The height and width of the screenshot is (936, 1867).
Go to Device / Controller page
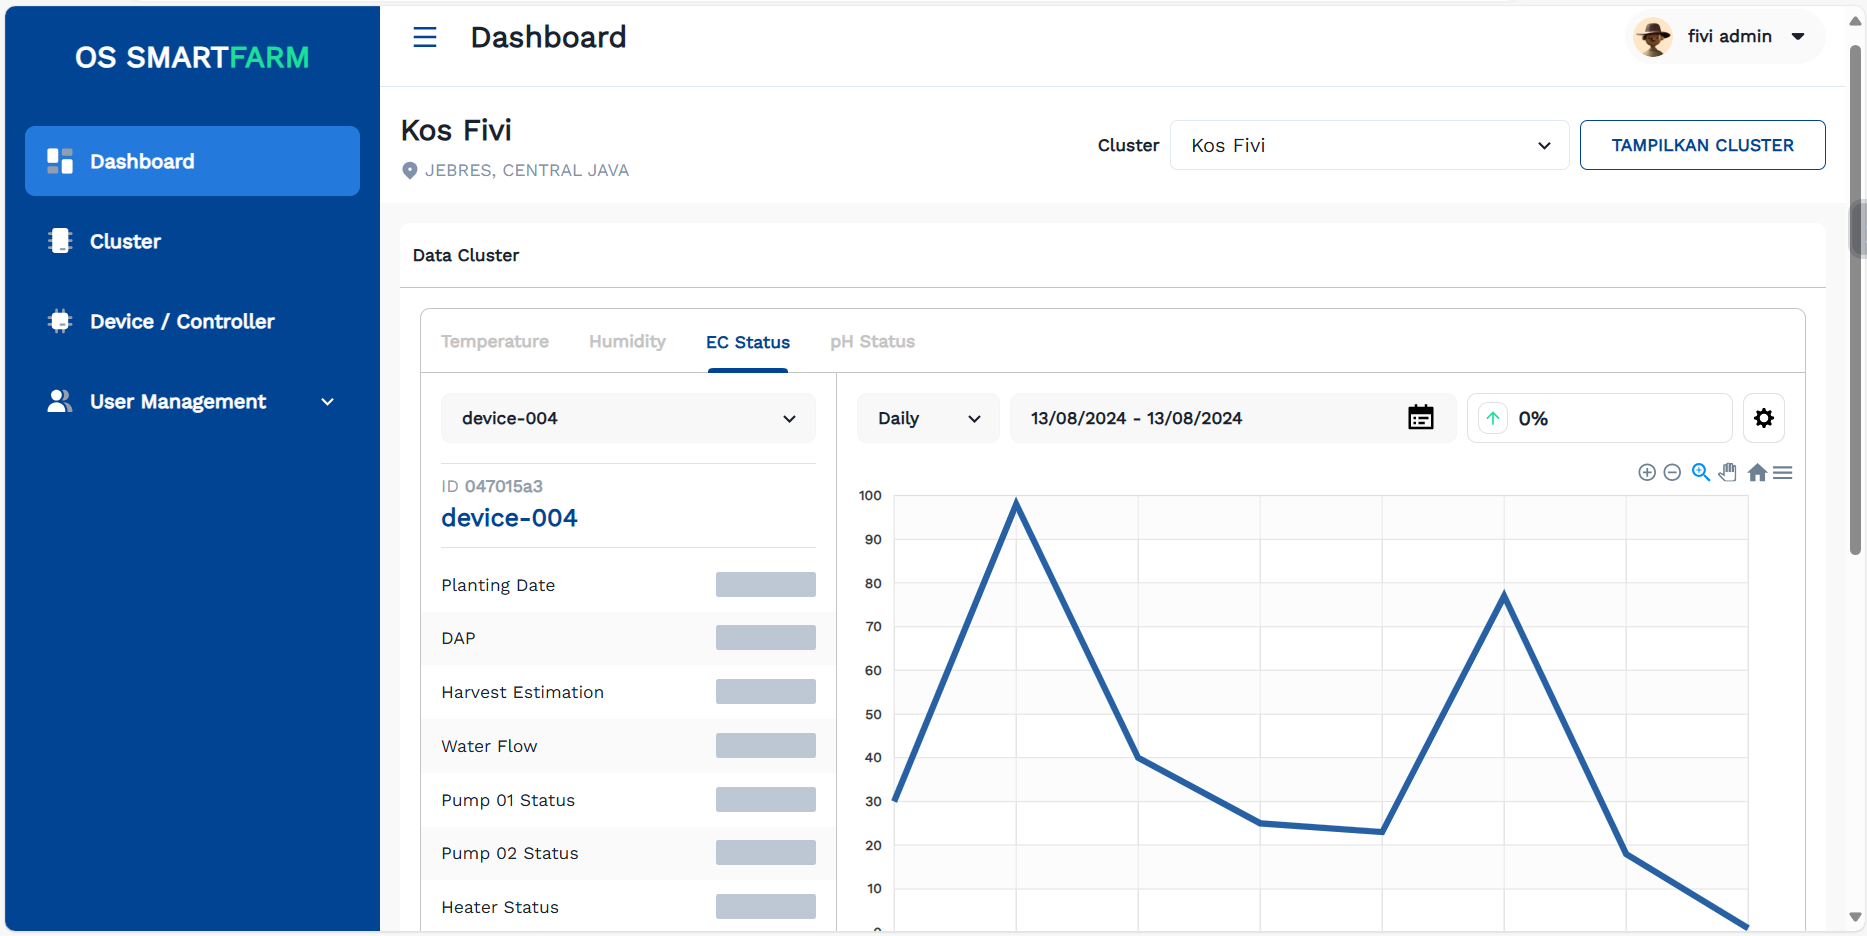(182, 322)
